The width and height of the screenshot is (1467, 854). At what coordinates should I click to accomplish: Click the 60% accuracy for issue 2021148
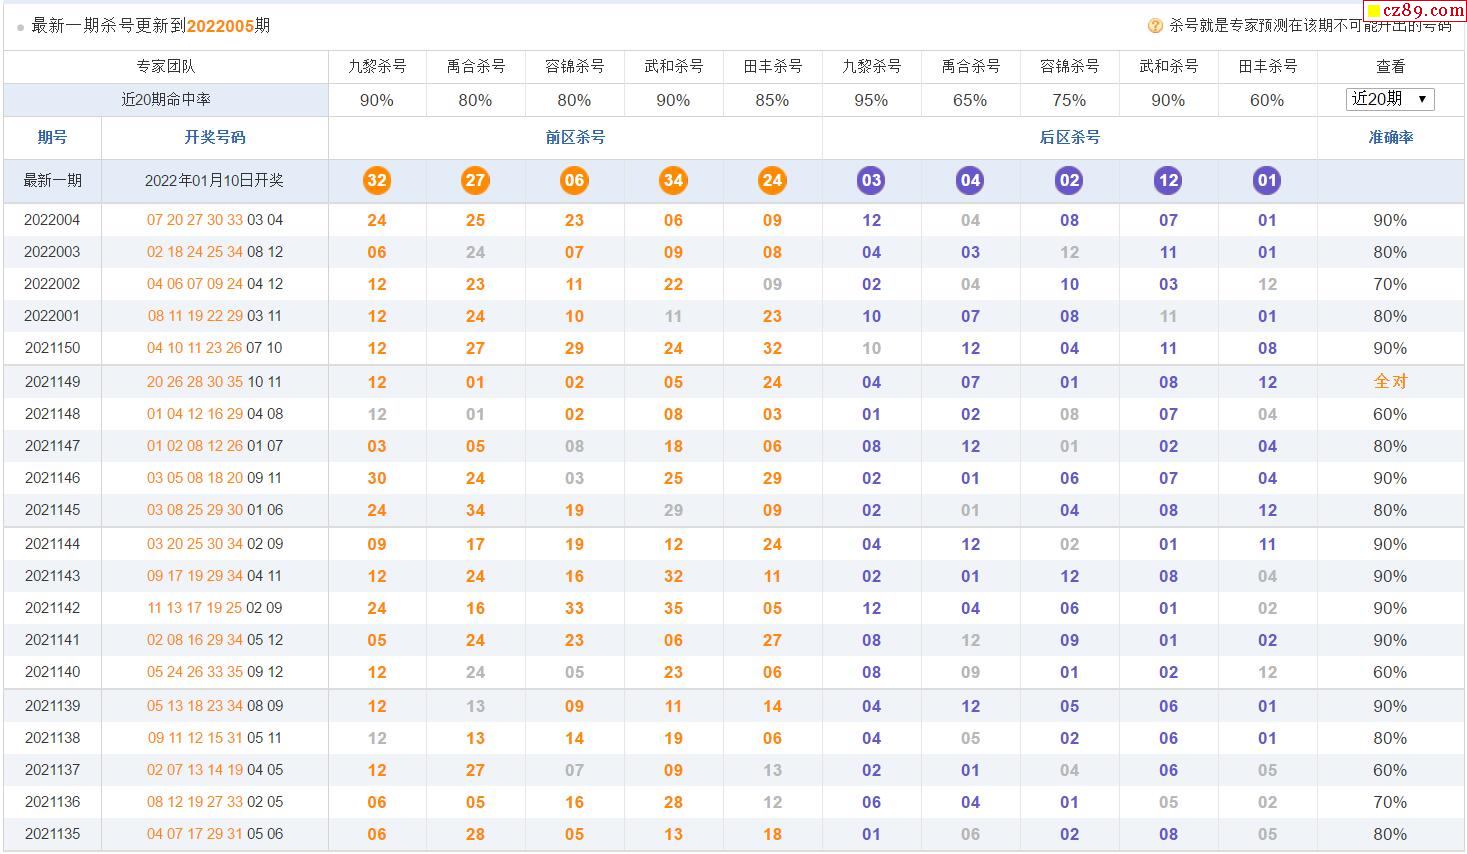coord(1390,414)
